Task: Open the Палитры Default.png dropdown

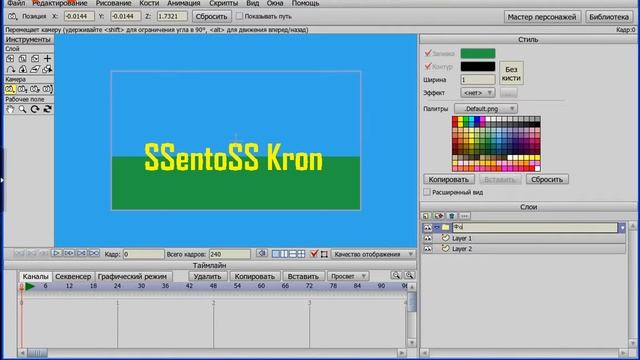Action: [486, 109]
